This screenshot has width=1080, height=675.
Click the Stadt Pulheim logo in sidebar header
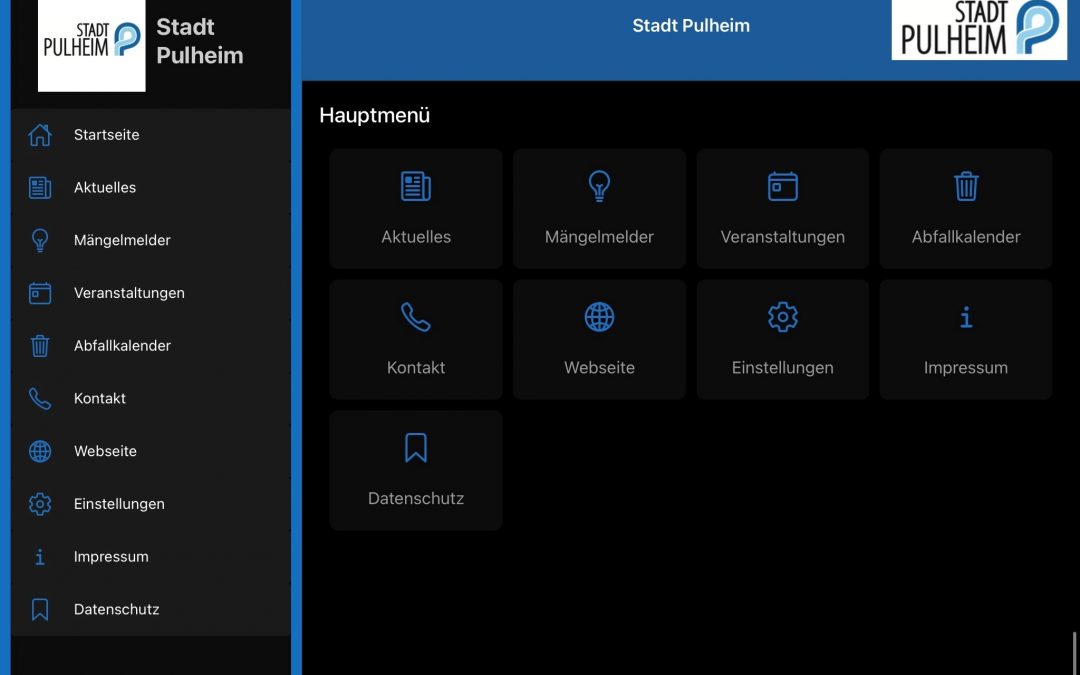[92, 45]
